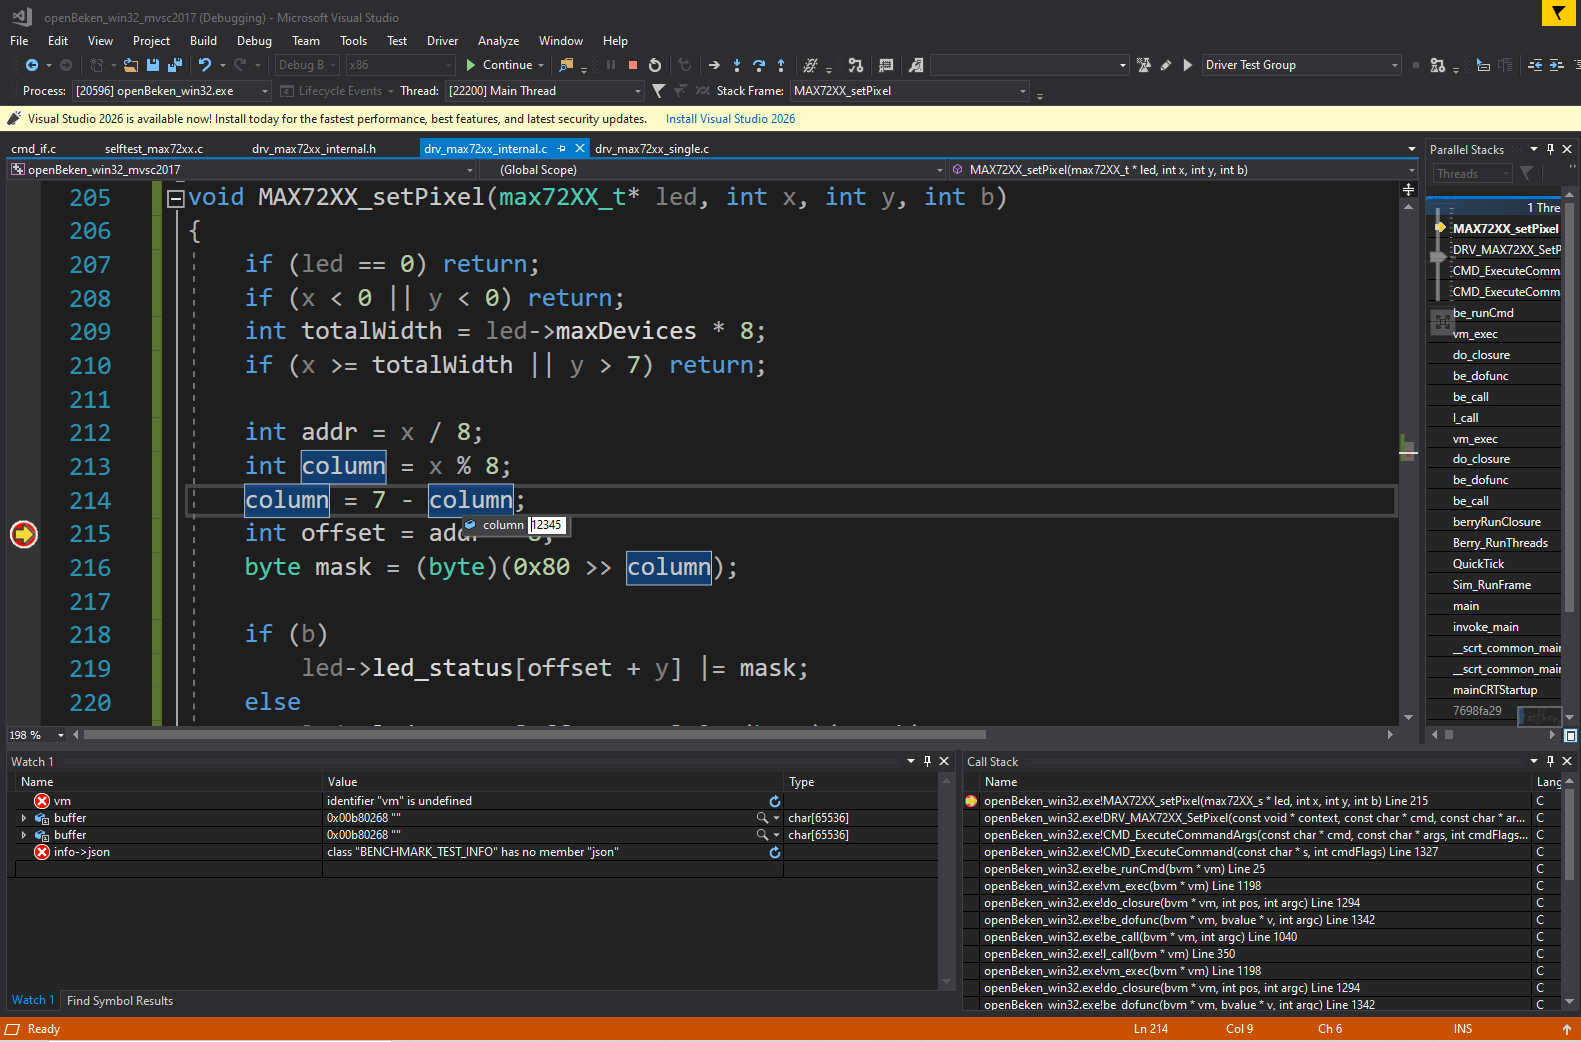
Task: Collapse the MAX72XX_setPixel function outline box
Action: pyautogui.click(x=176, y=198)
